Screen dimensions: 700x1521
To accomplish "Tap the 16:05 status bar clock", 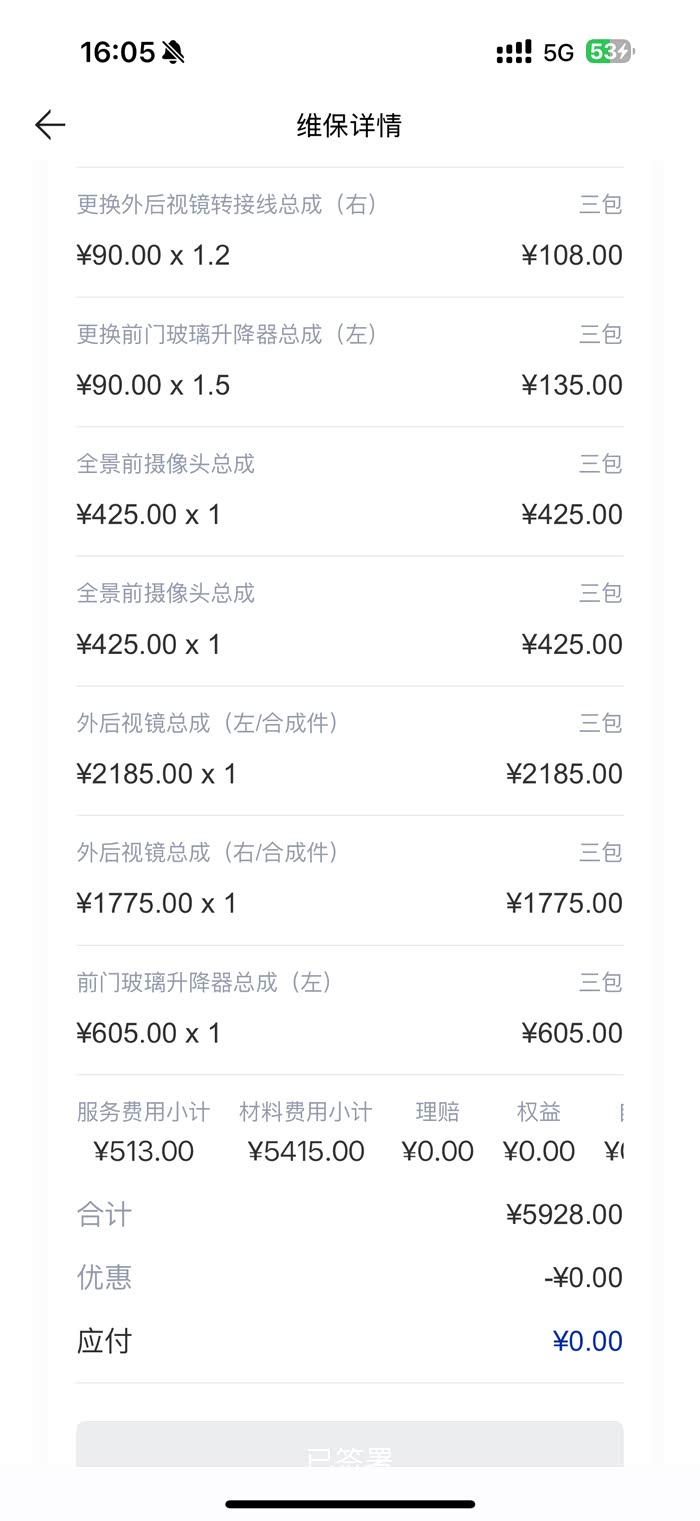I will (x=117, y=52).
